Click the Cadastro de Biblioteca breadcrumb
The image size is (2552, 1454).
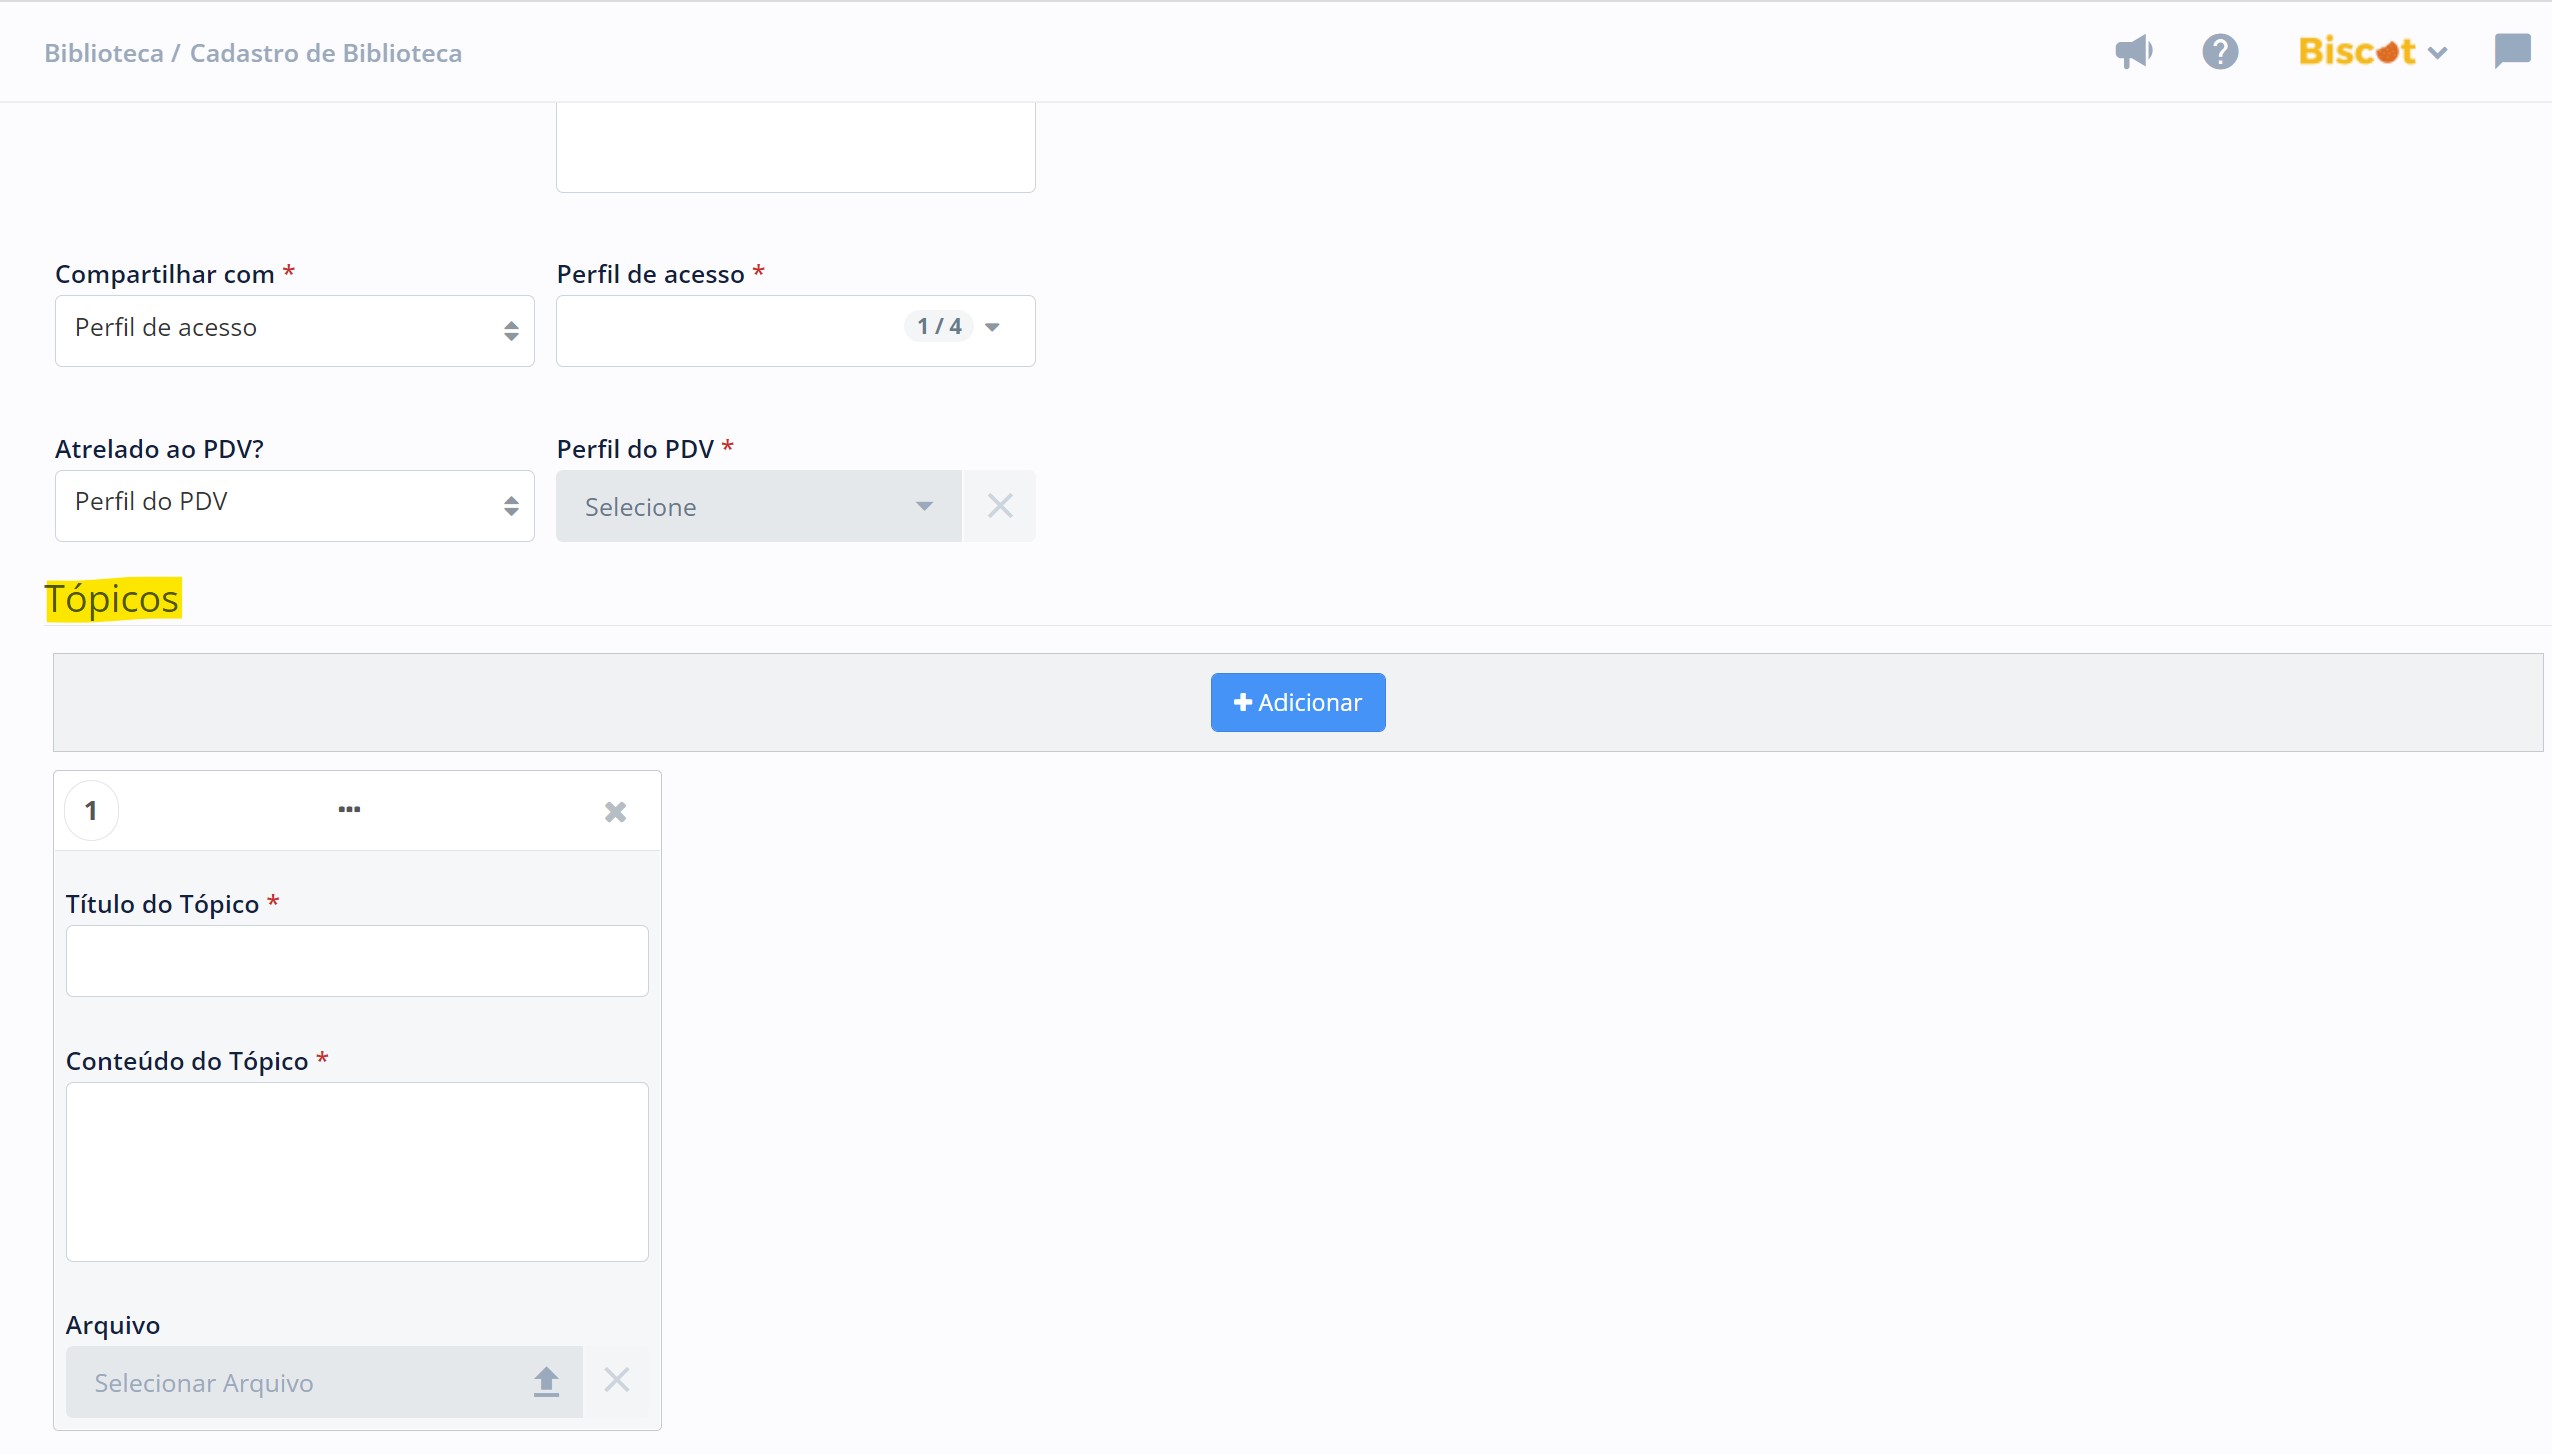(x=326, y=53)
